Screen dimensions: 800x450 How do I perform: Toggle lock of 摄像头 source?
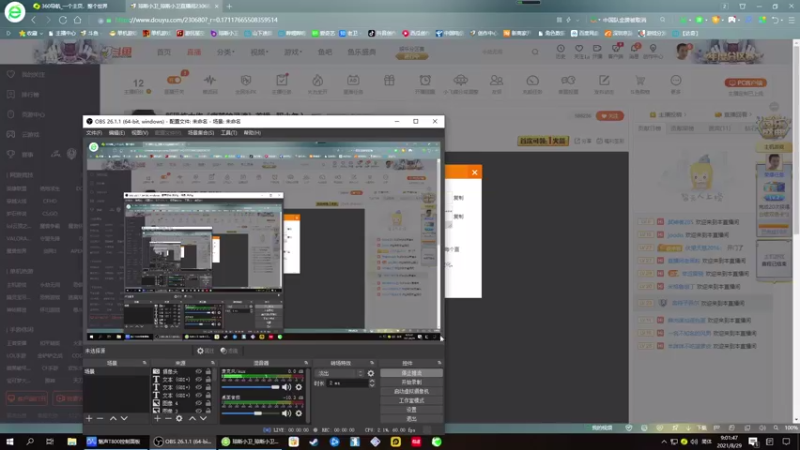pos(208,371)
